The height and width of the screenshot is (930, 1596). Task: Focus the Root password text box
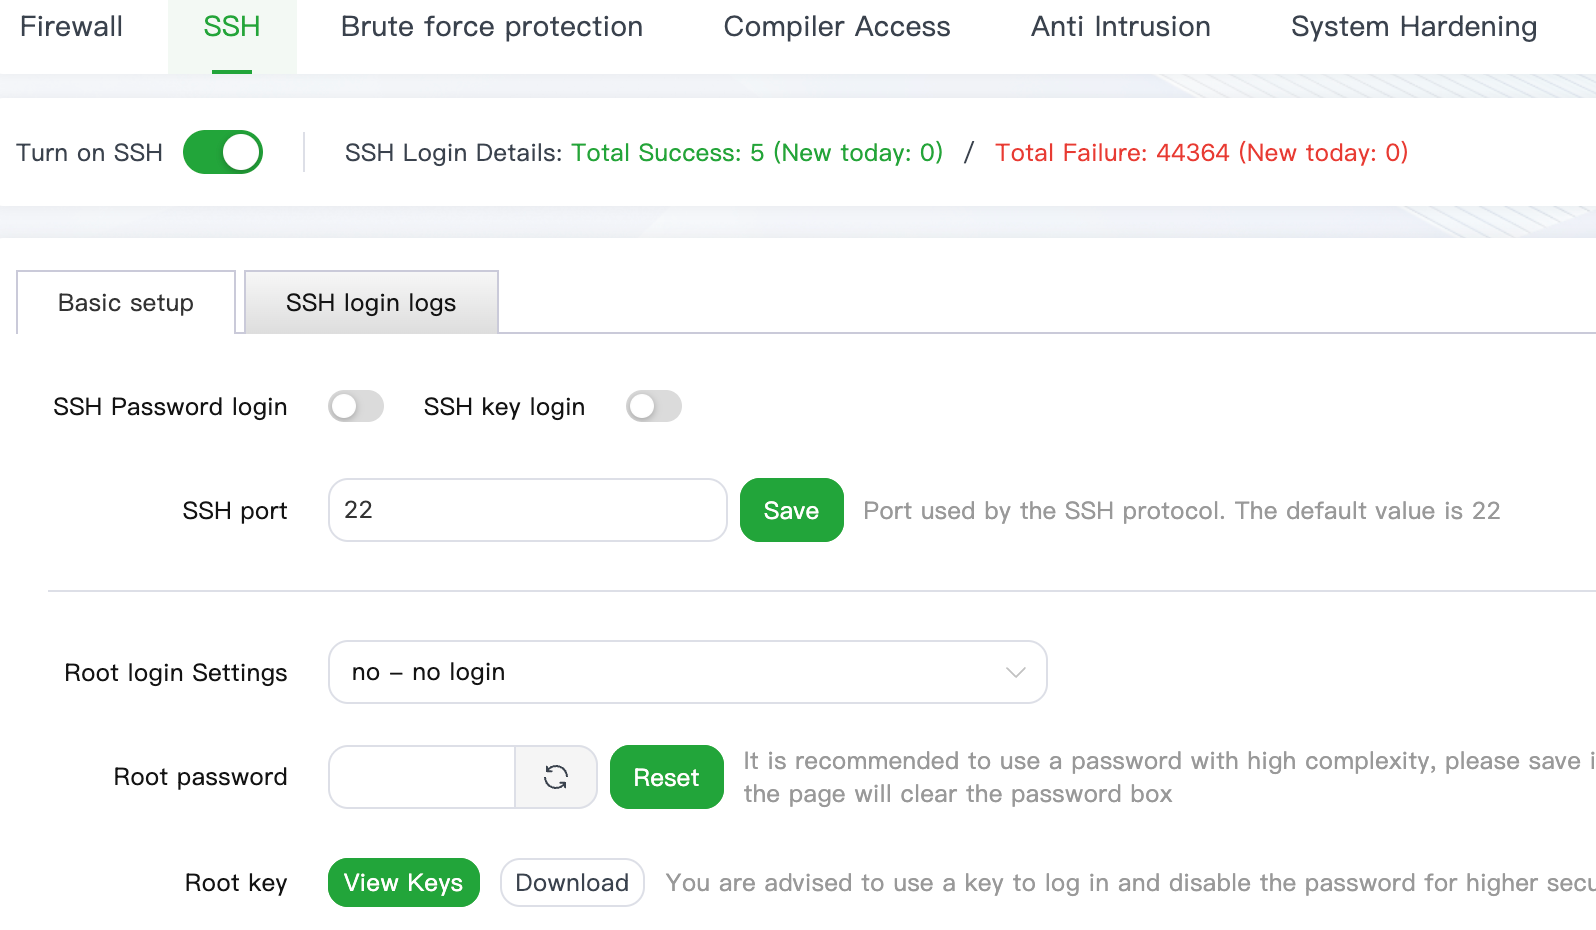422,777
